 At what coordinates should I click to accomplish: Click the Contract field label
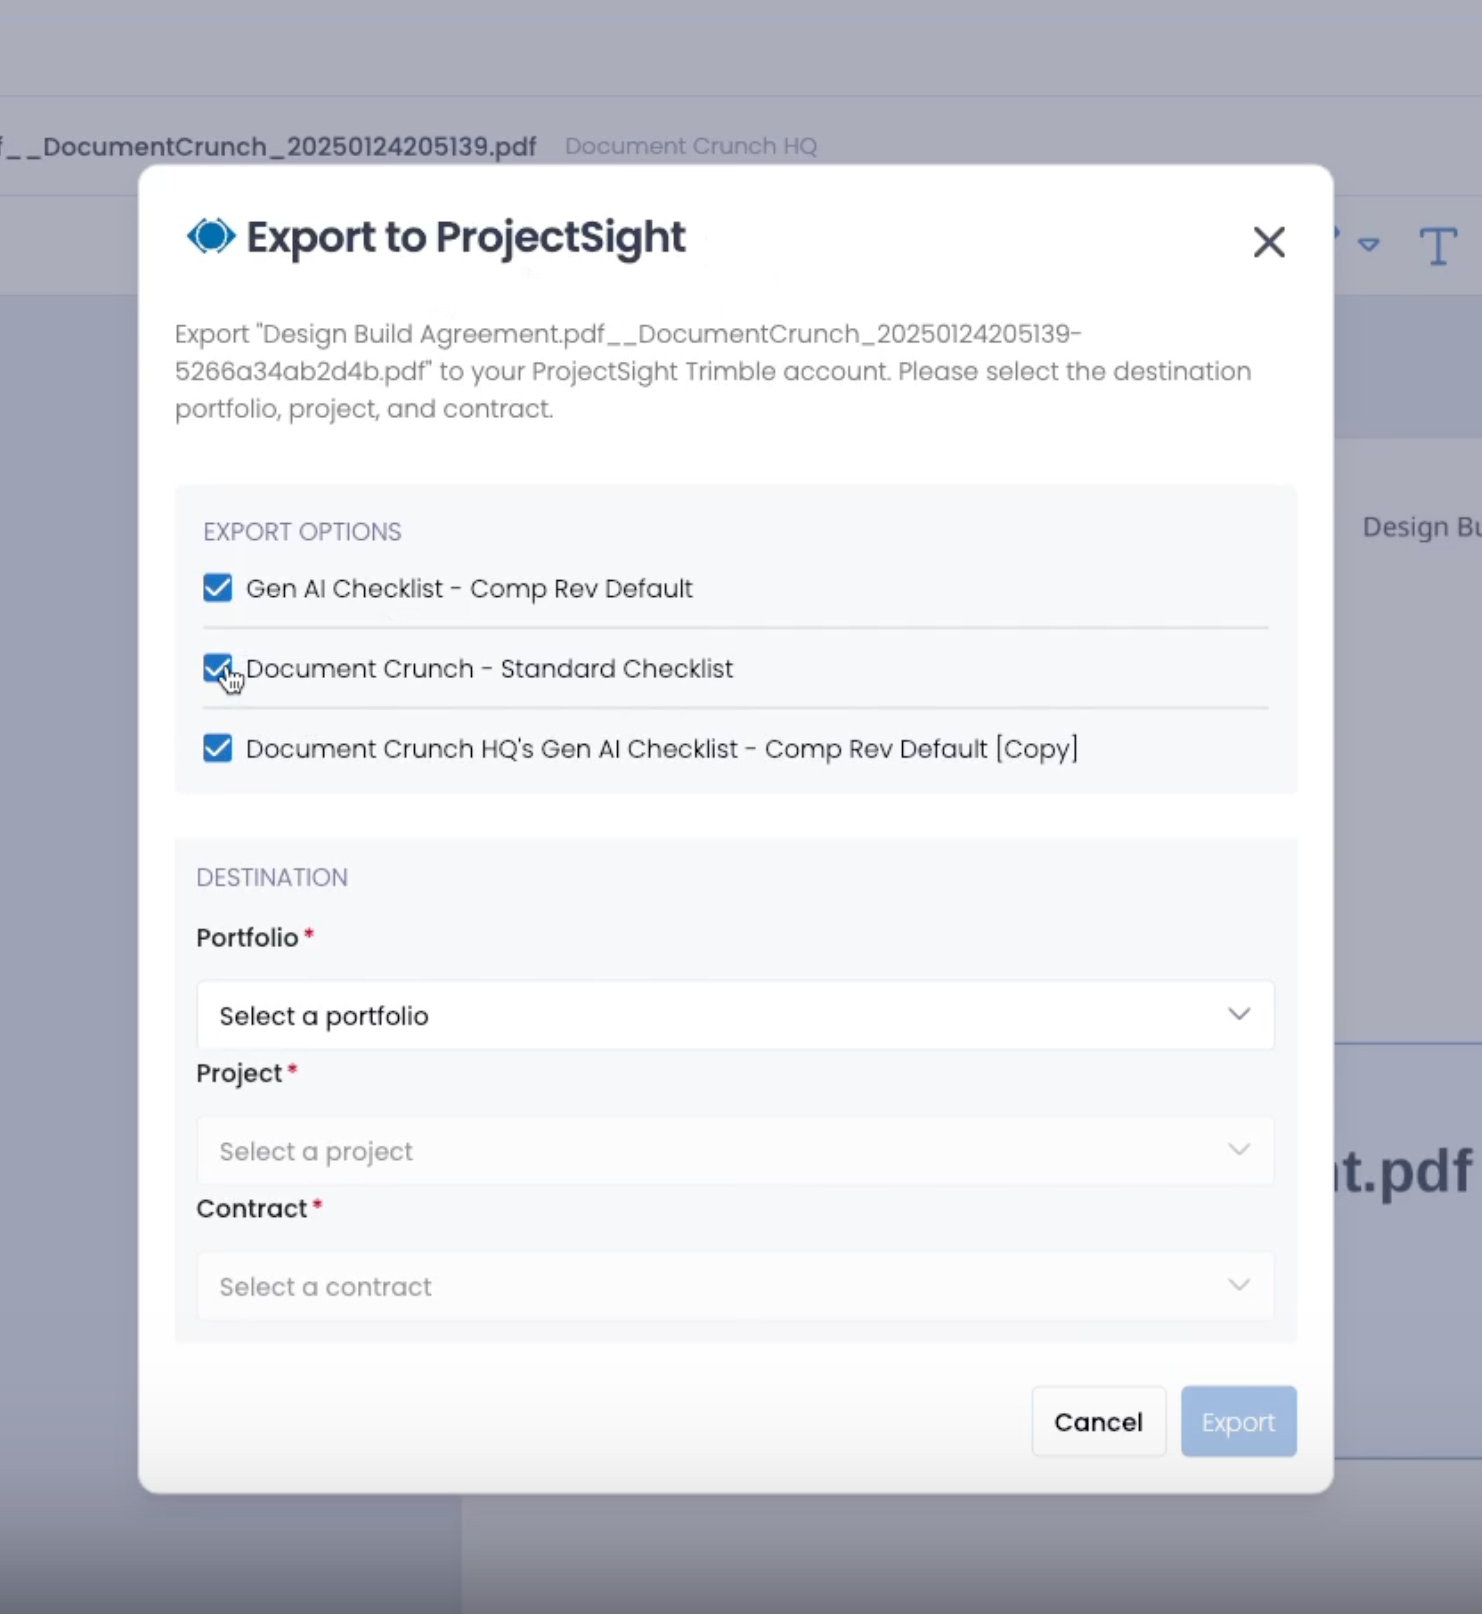251,1208
